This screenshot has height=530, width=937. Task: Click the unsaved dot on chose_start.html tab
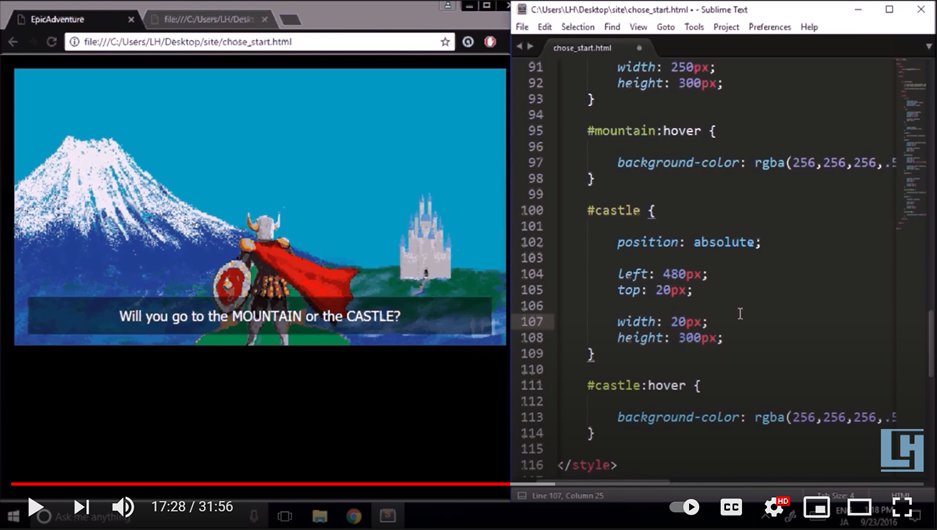(x=639, y=48)
